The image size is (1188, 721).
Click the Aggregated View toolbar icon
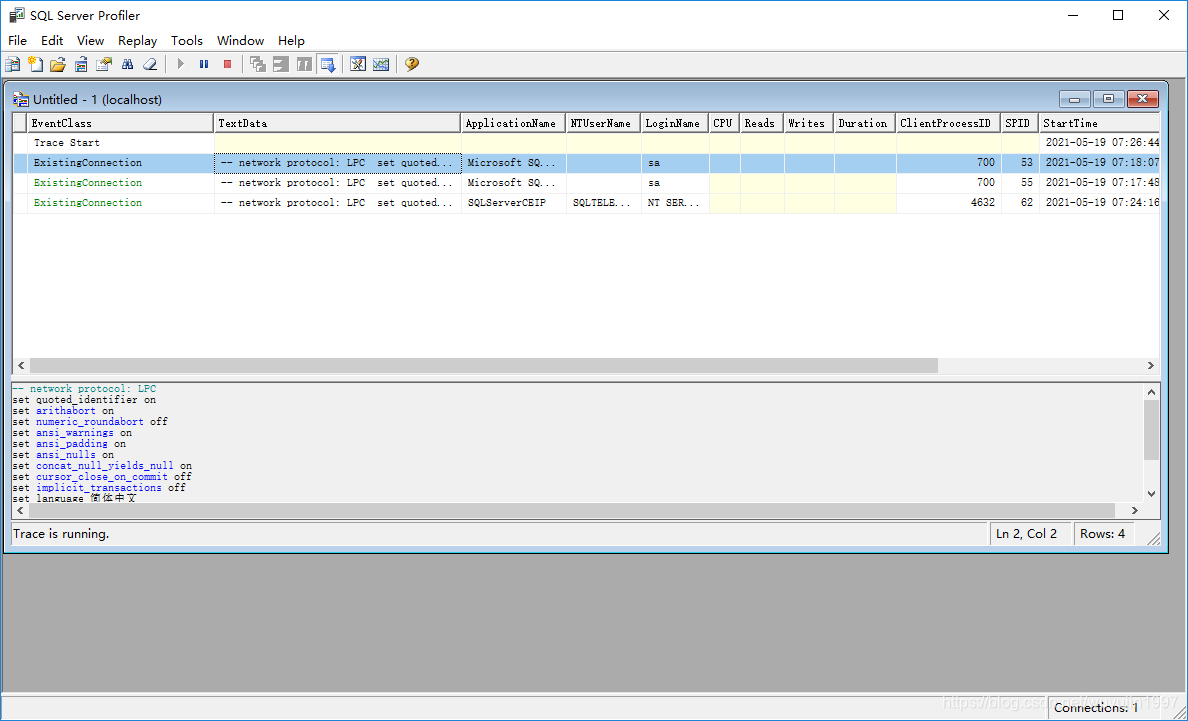[x=281, y=64]
